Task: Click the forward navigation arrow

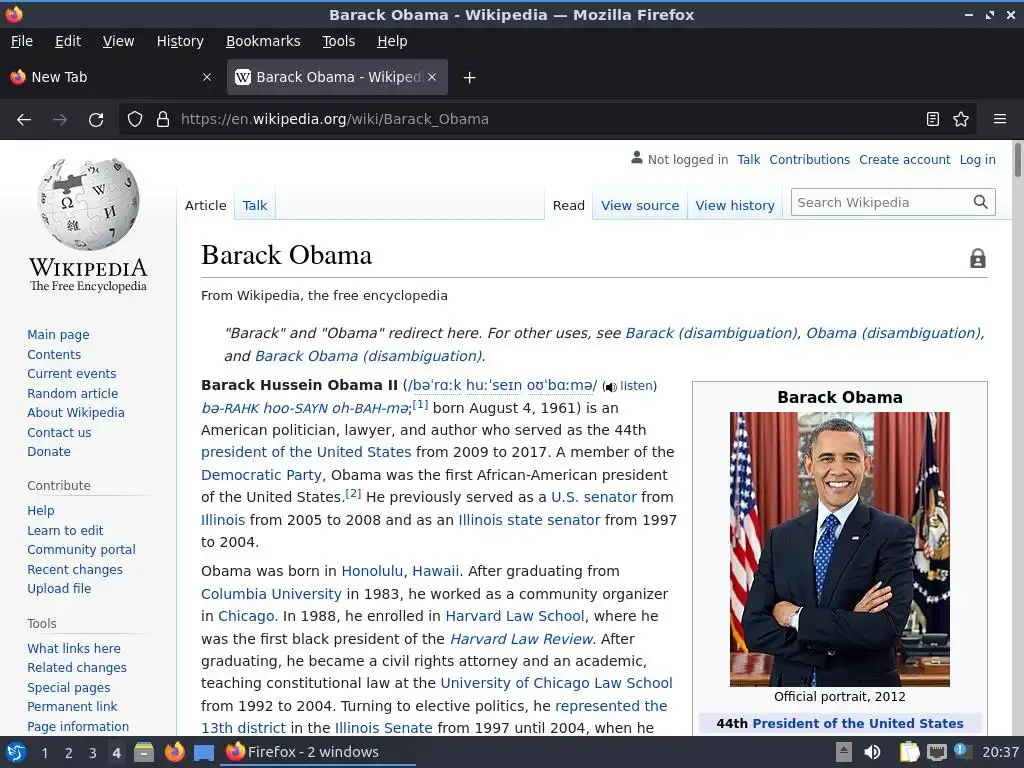Action: pyautogui.click(x=60, y=120)
